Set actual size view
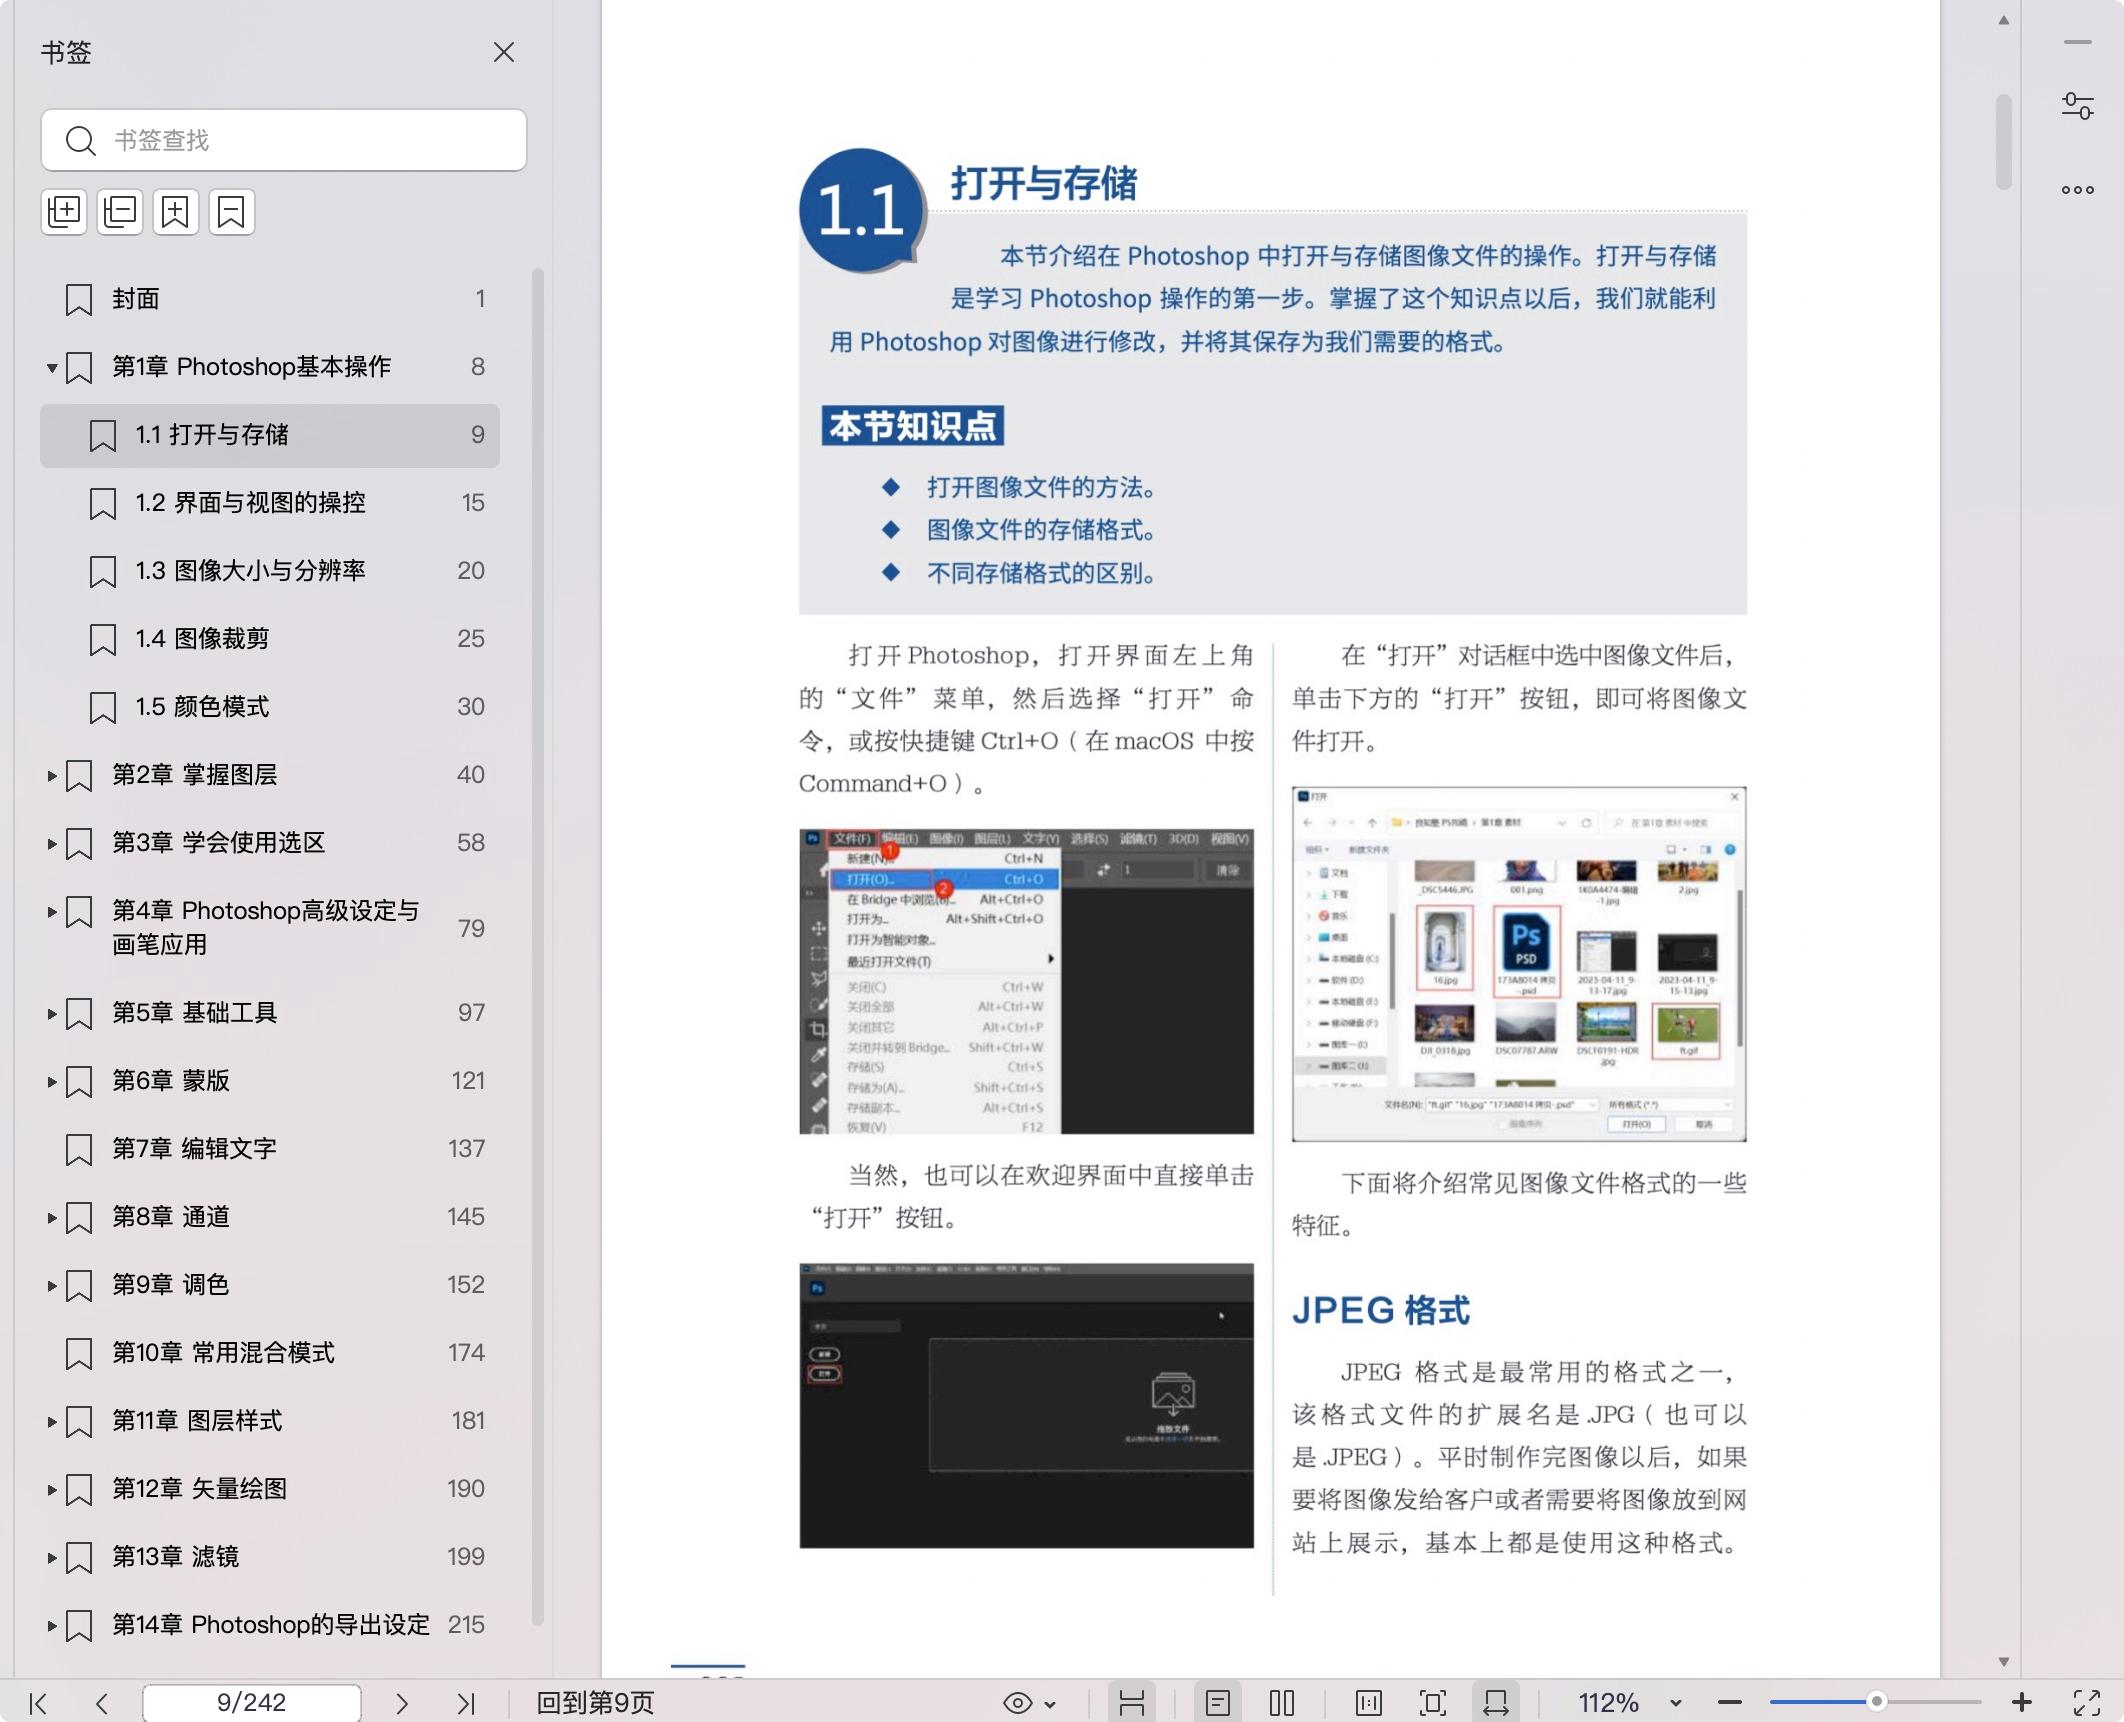This screenshot has height=1722, width=2124. click(1368, 1703)
